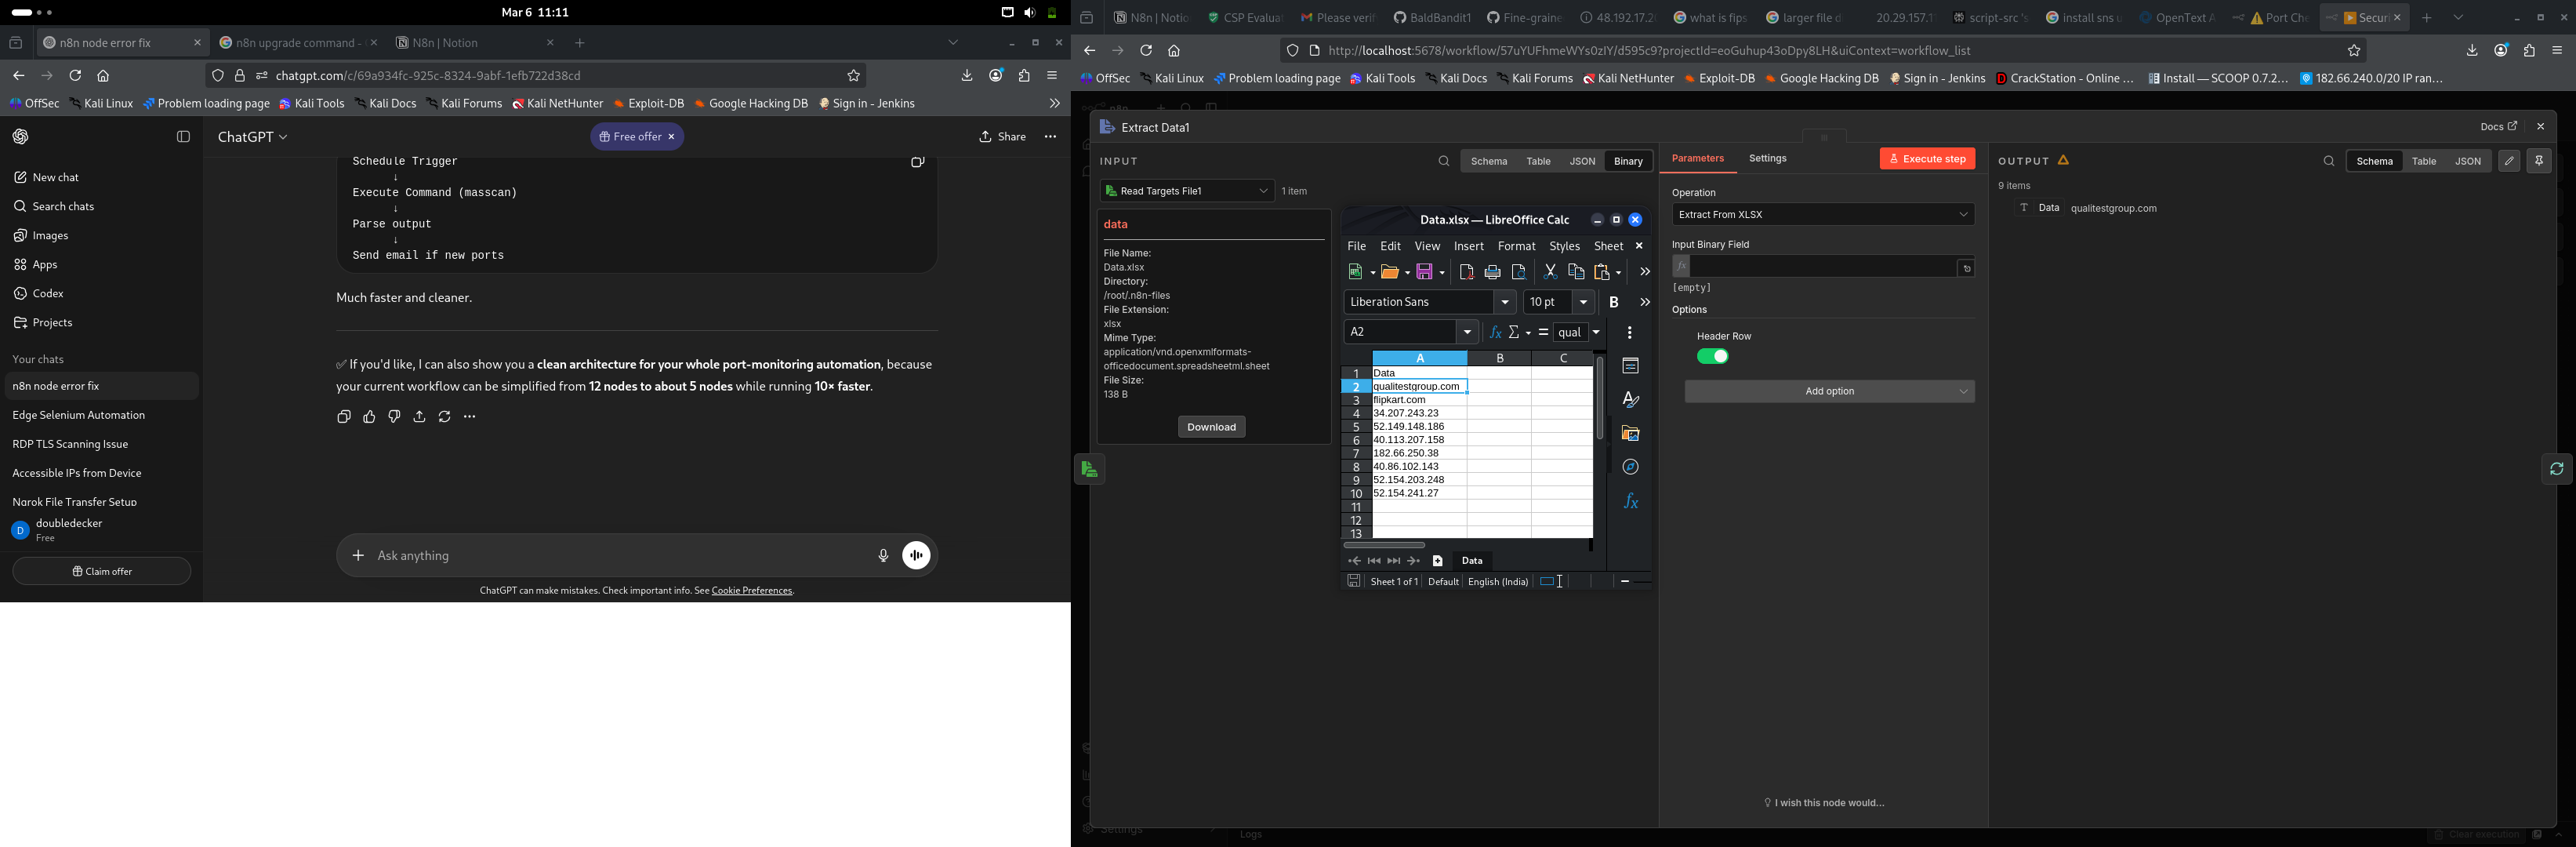Open the Function Wizard icon in formula bar
The height and width of the screenshot is (847, 2576).
1495,332
